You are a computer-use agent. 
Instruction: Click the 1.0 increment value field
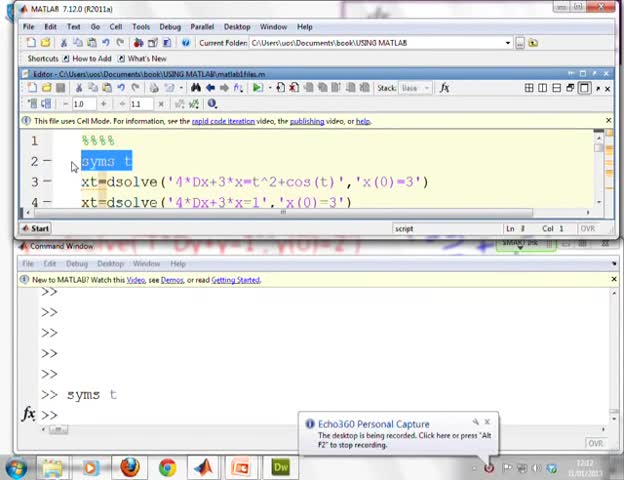coord(84,104)
